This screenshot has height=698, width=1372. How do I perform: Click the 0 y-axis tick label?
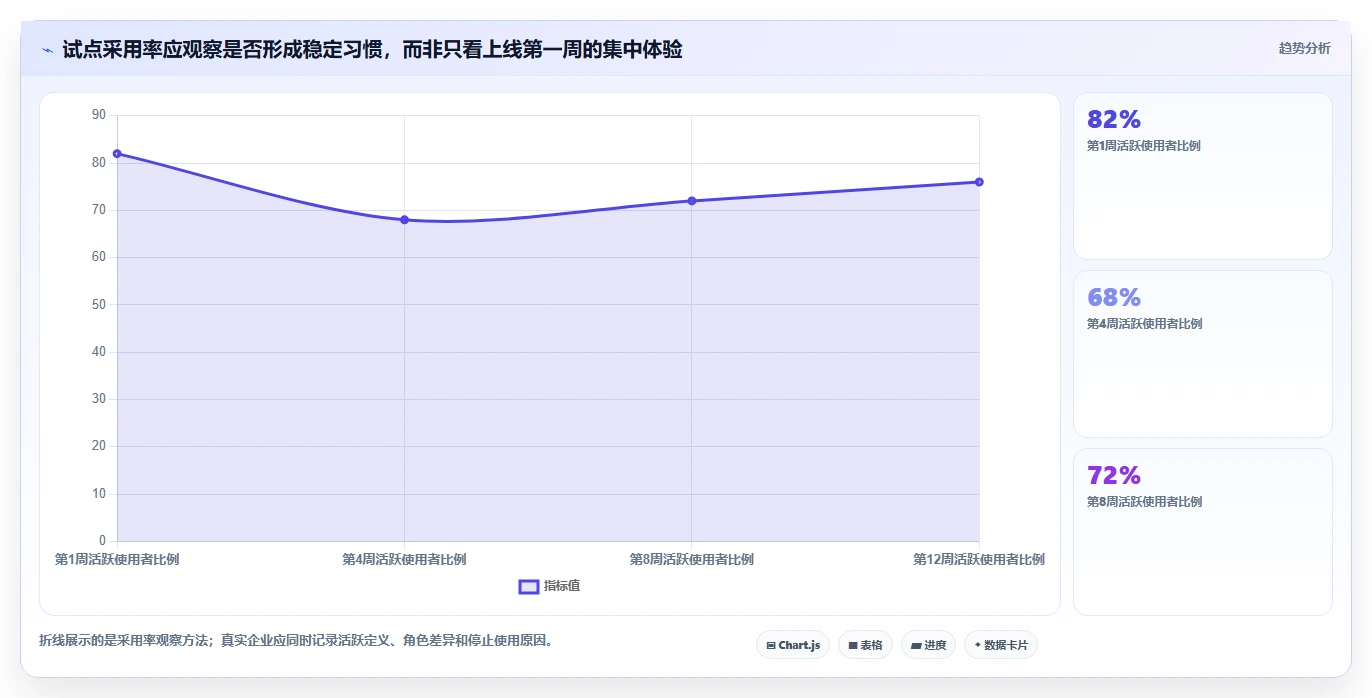(x=102, y=541)
